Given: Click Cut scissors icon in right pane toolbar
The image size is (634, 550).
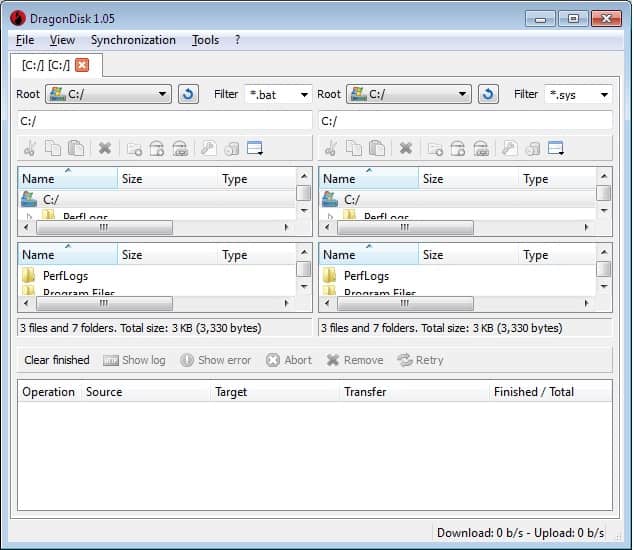Looking at the screenshot, I should (331, 148).
